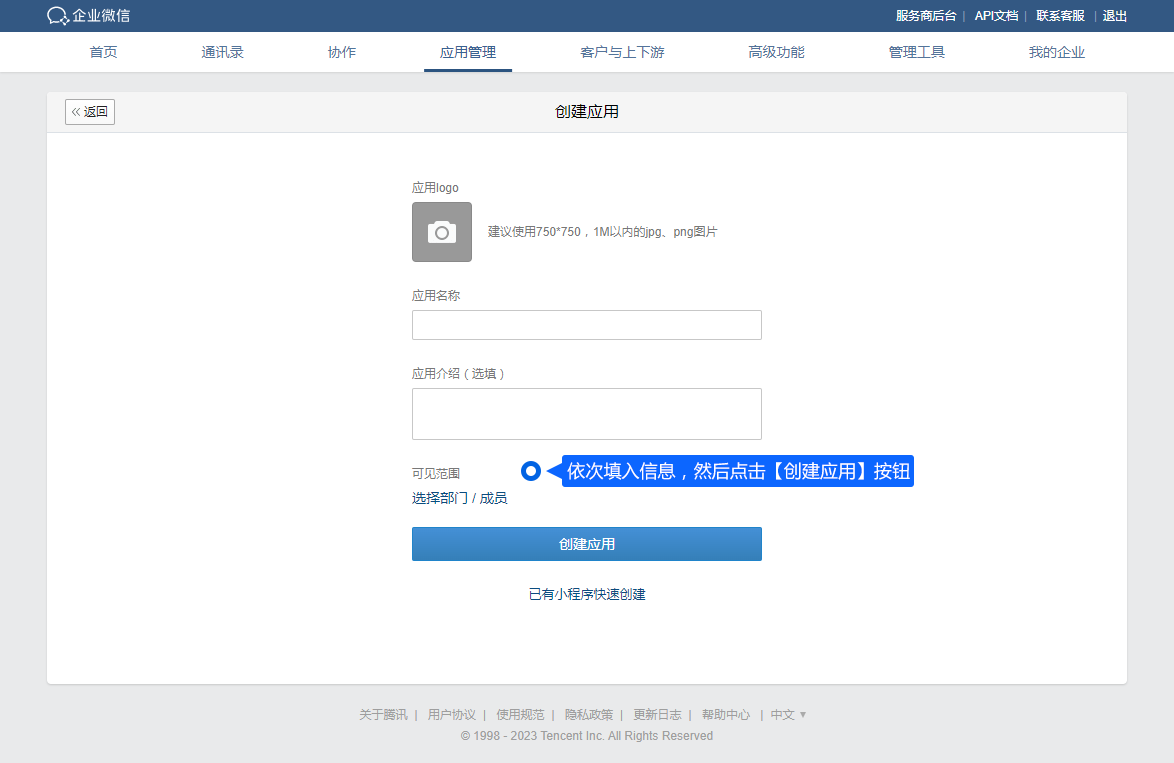The image size is (1174, 763).
Task: Open the API文档 link in header
Action: click(x=996, y=16)
